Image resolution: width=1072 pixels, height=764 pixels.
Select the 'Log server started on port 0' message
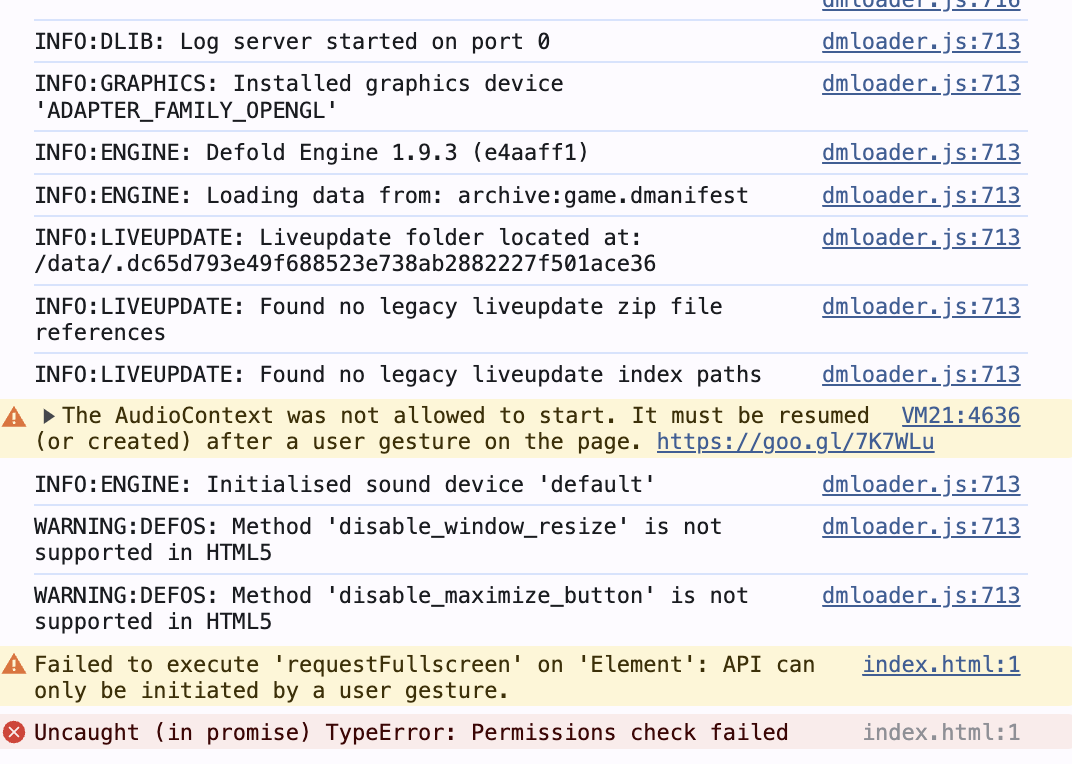pos(292,42)
